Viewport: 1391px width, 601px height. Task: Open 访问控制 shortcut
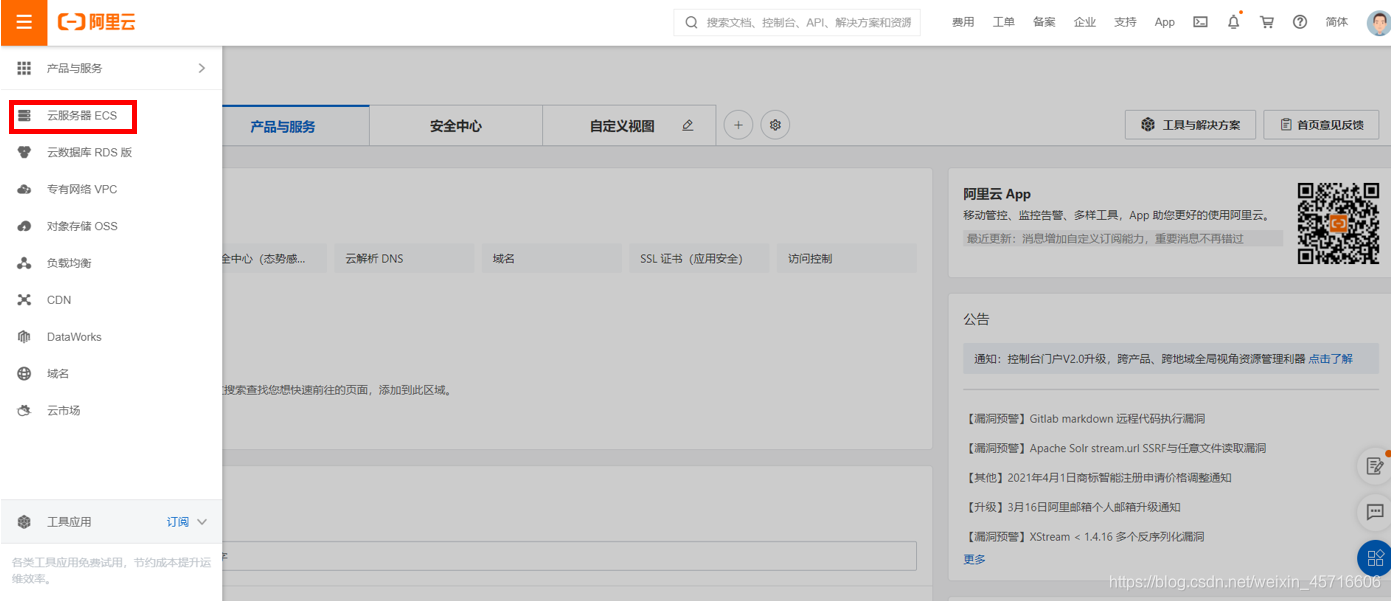[x=846, y=258]
